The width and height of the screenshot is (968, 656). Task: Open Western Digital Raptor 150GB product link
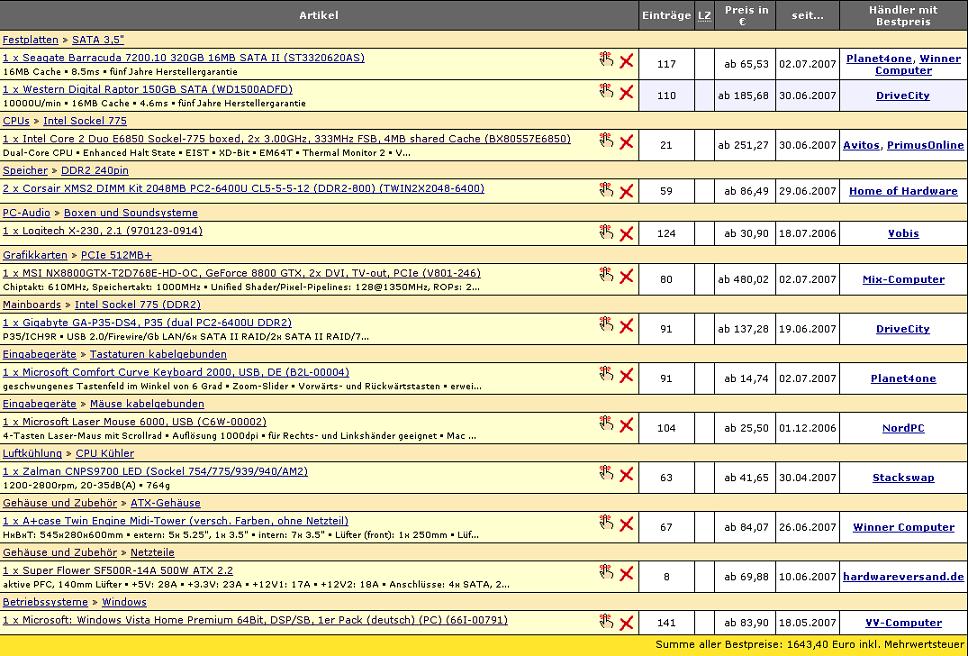point(148,89)
